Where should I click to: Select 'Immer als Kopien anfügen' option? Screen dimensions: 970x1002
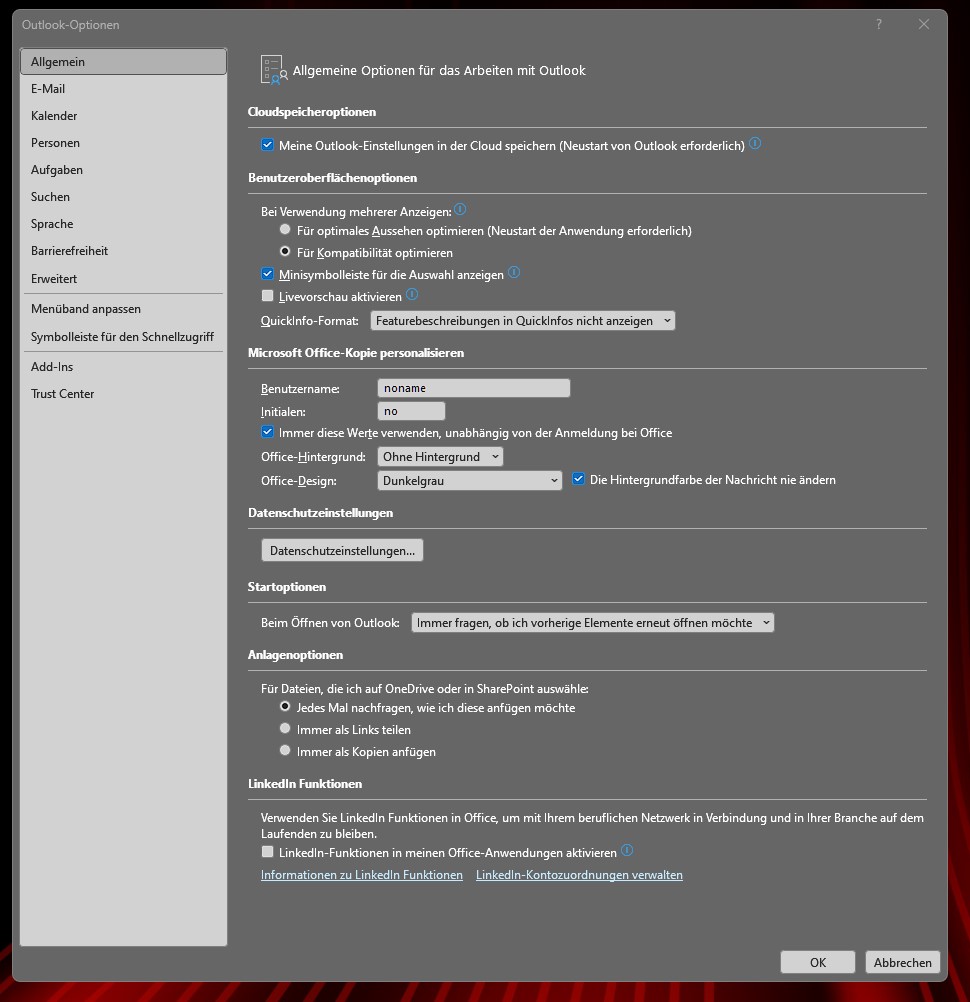coord(285,751)
